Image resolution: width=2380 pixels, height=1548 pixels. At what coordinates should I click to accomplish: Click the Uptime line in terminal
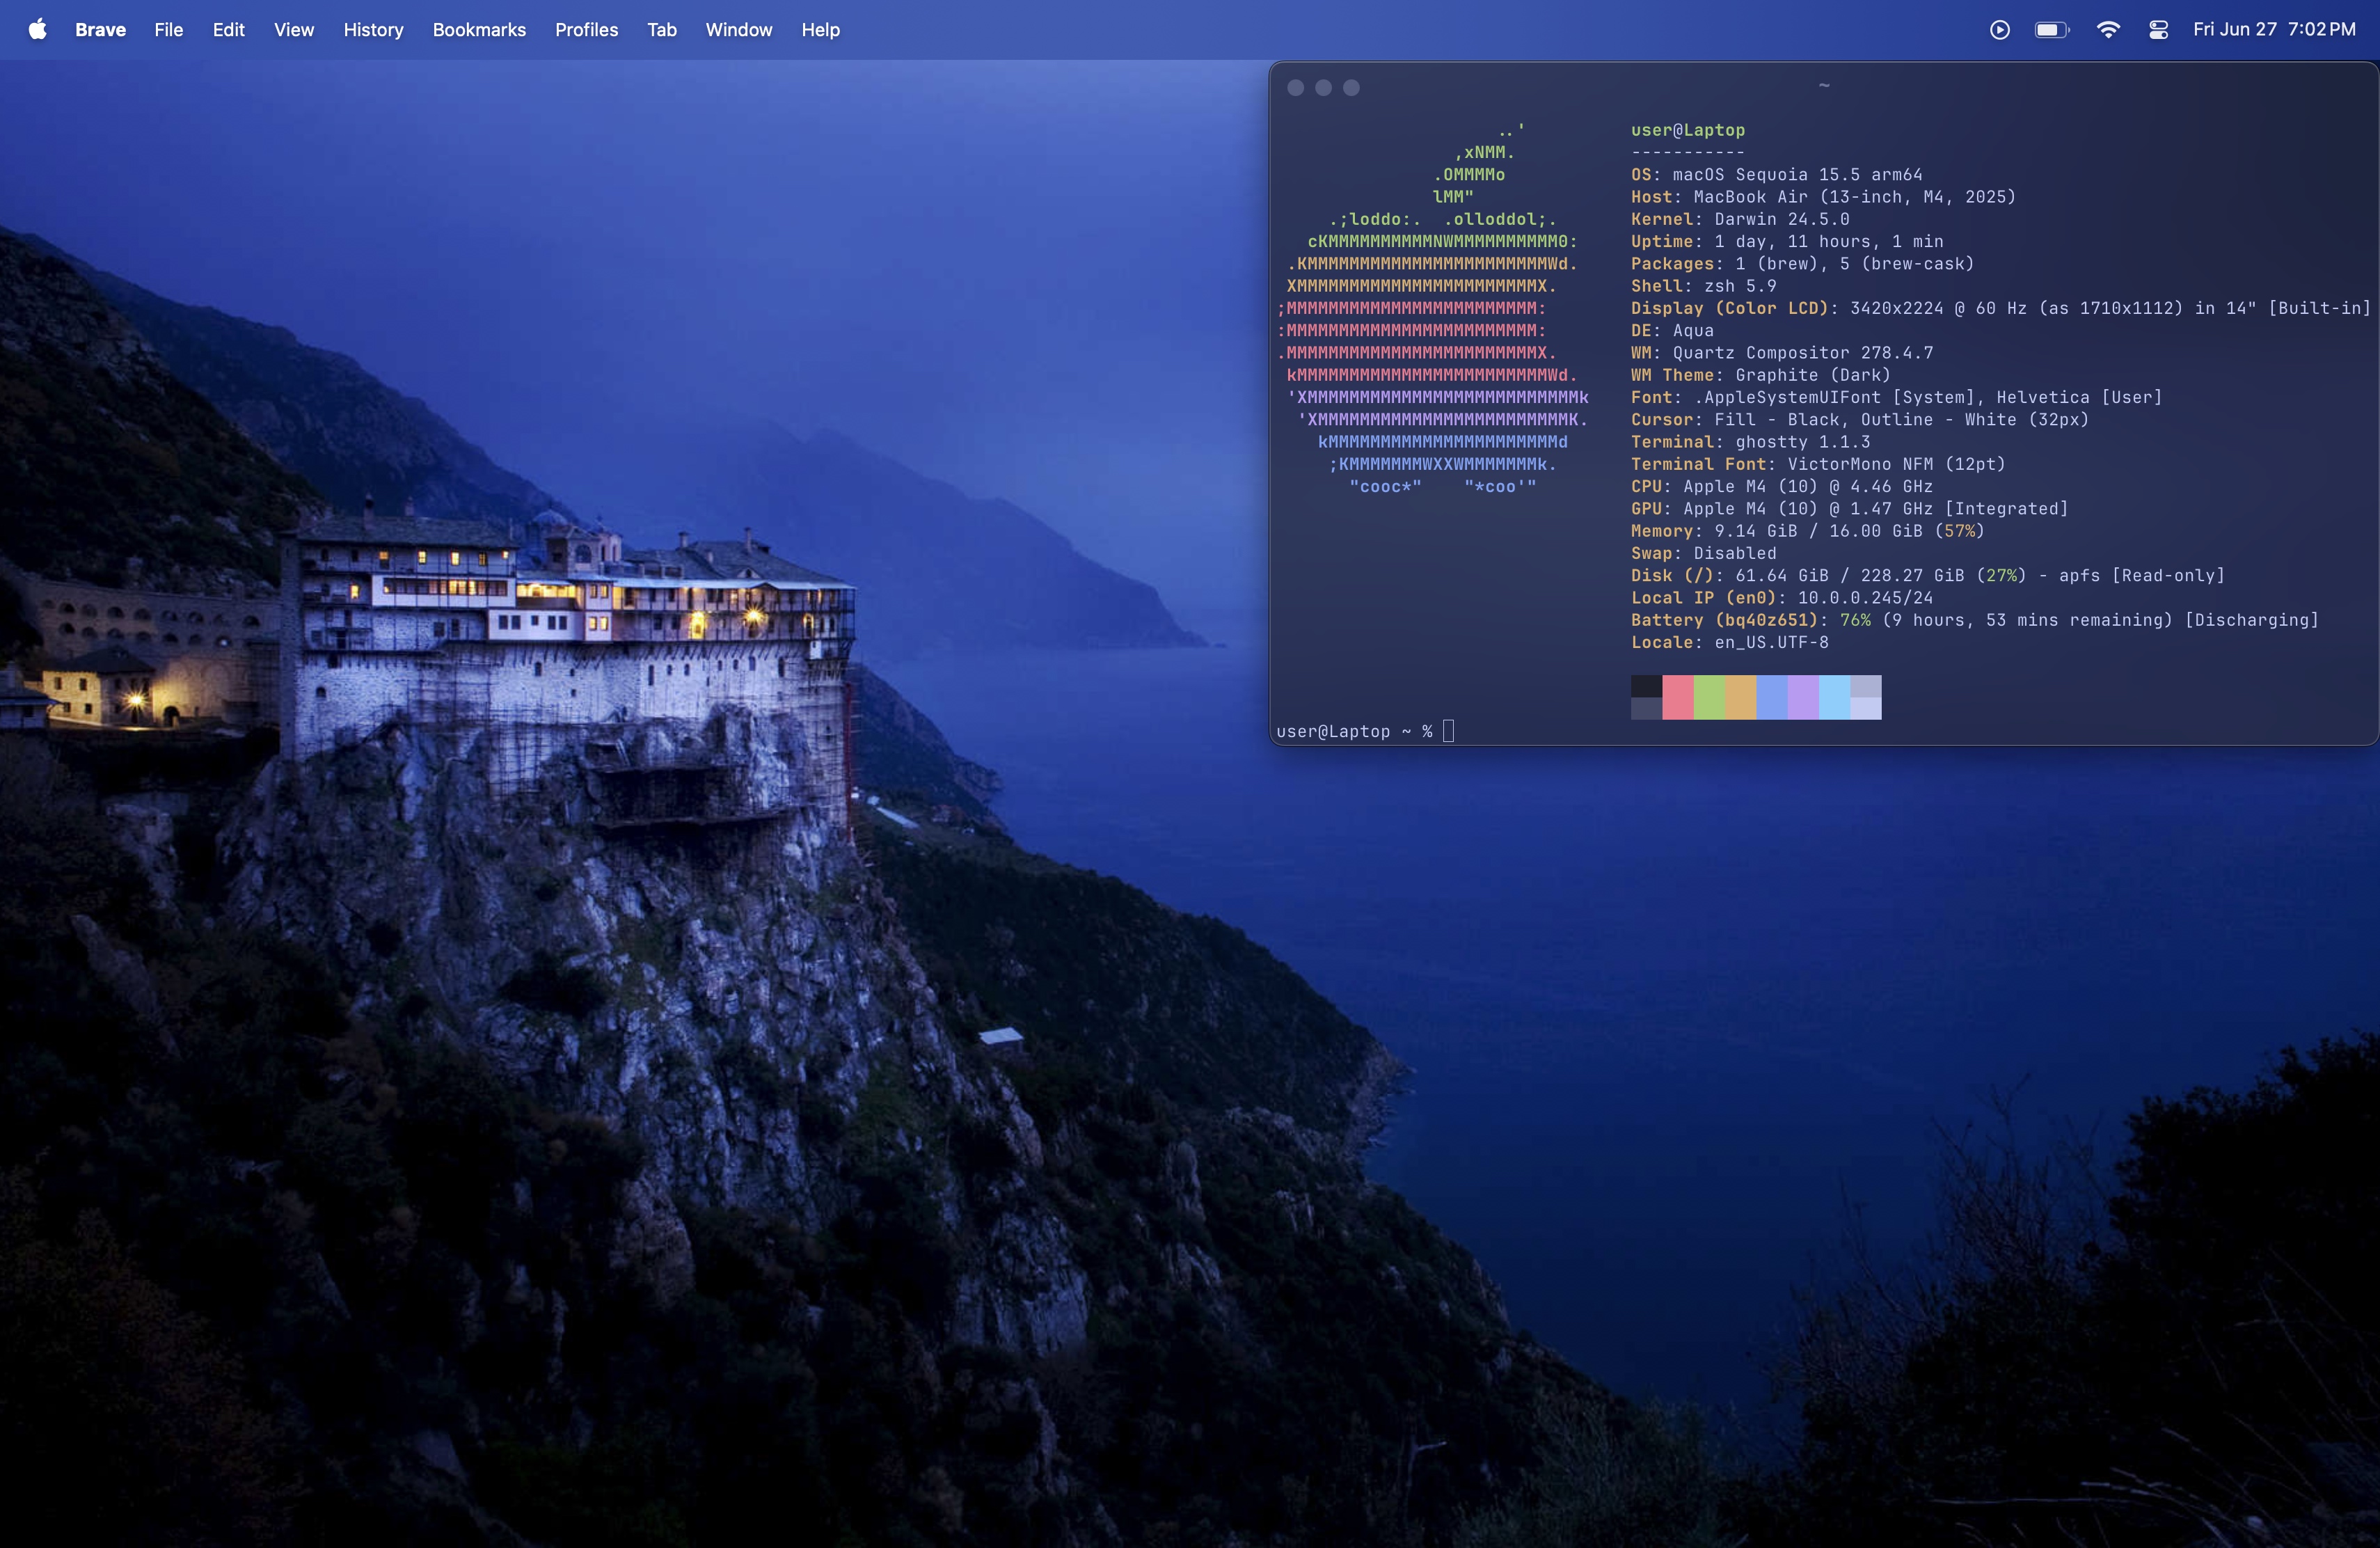tap(1787, 241)
